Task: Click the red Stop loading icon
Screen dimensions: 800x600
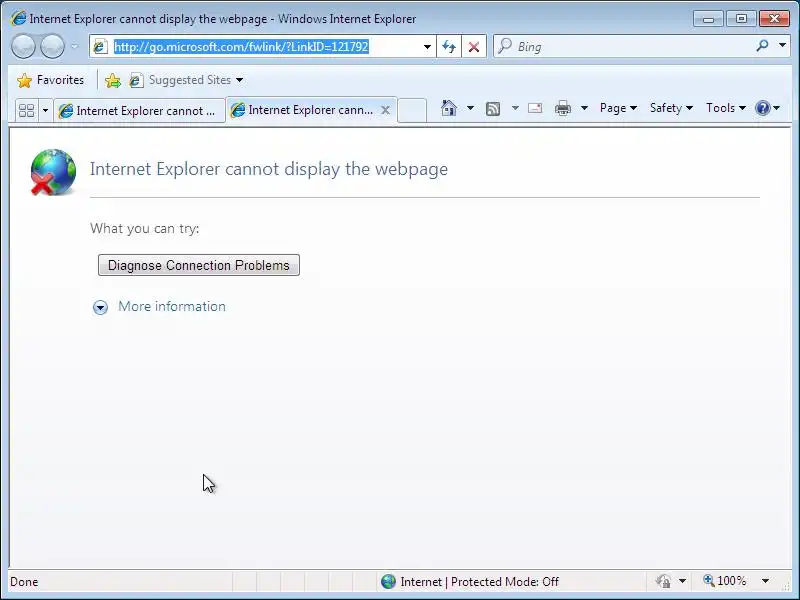Action: [473, 47]
